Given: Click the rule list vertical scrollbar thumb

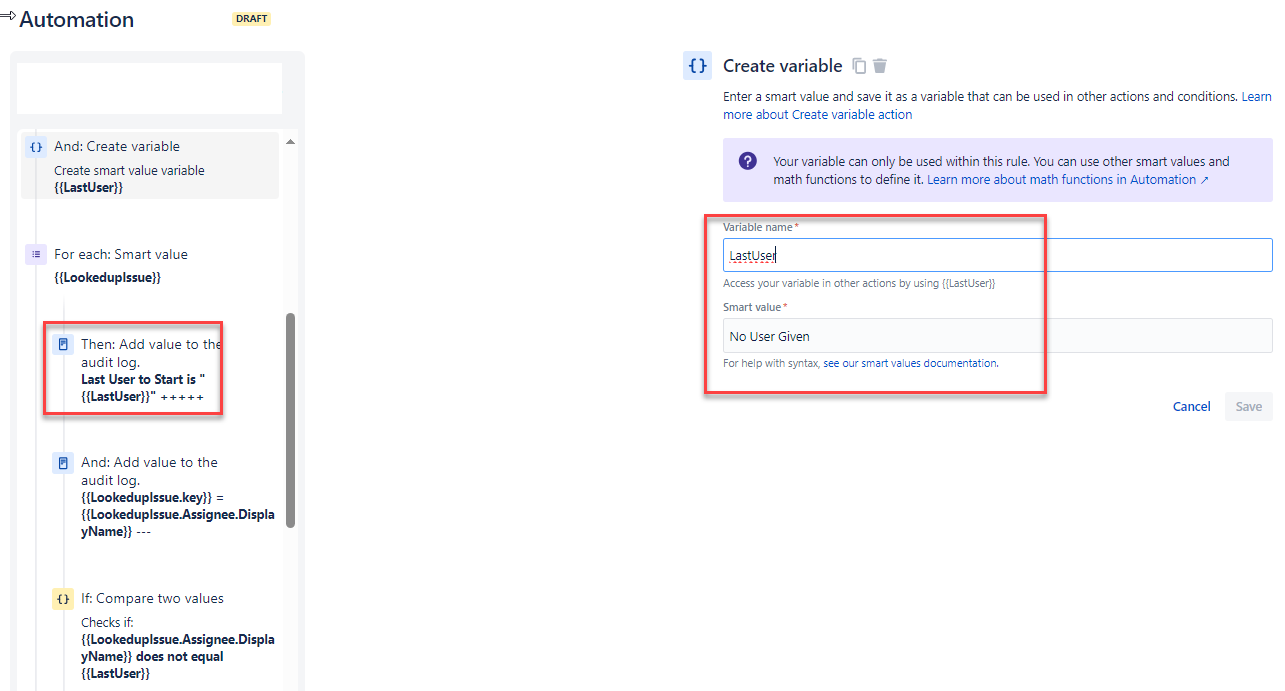Looking at the screenshot, I should click(291, 420).
